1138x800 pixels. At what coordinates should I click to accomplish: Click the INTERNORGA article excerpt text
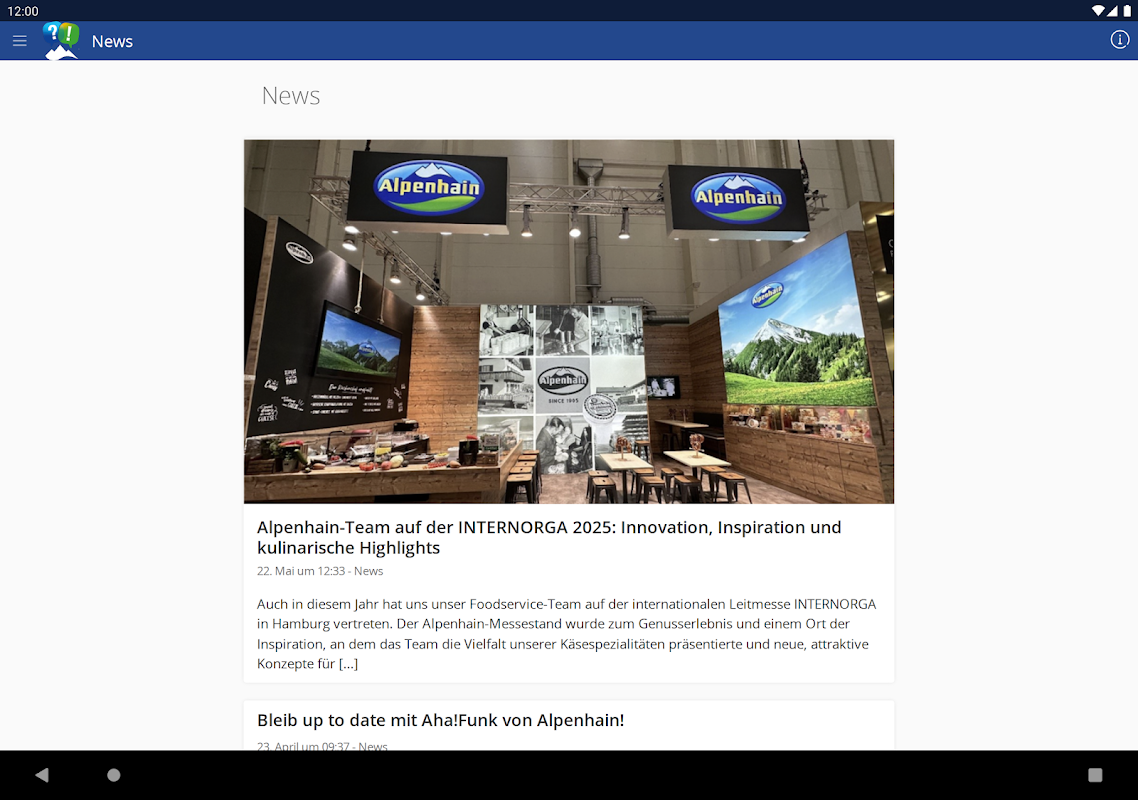tap(567, 634)
